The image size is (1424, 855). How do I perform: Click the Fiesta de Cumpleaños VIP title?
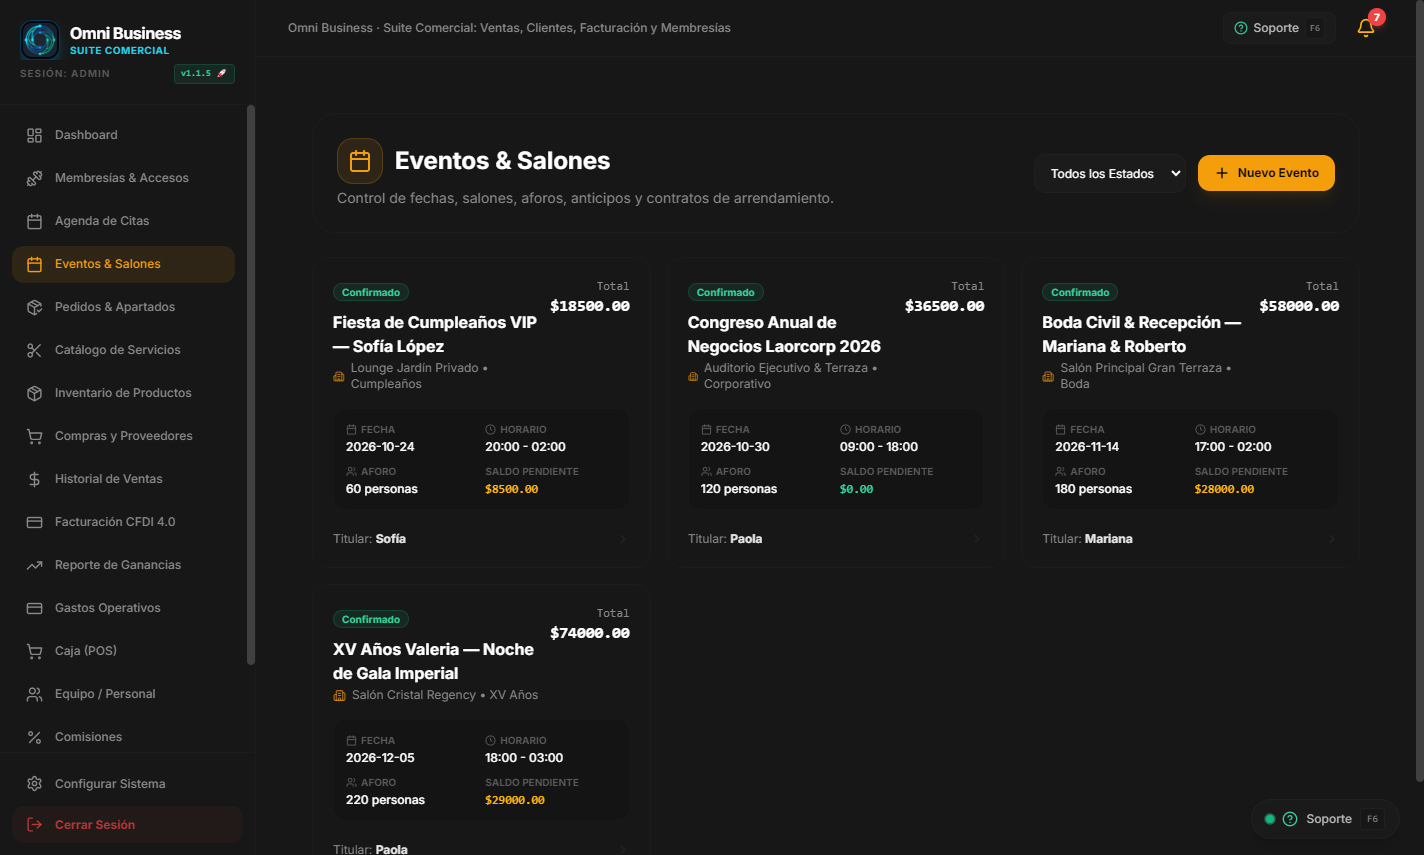435,334
